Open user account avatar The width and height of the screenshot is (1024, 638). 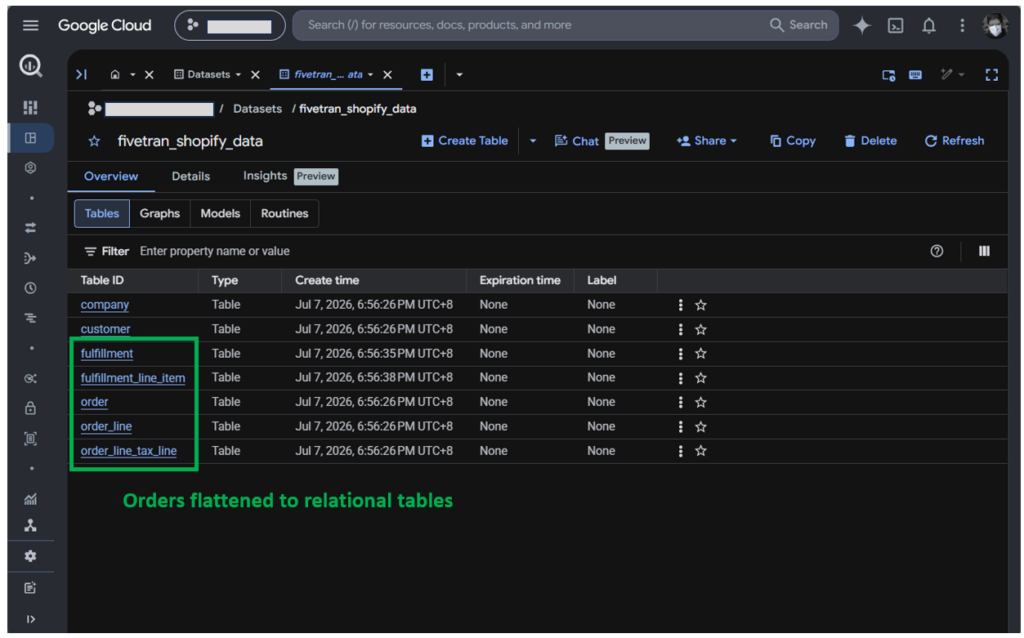[x=995, y=25]
